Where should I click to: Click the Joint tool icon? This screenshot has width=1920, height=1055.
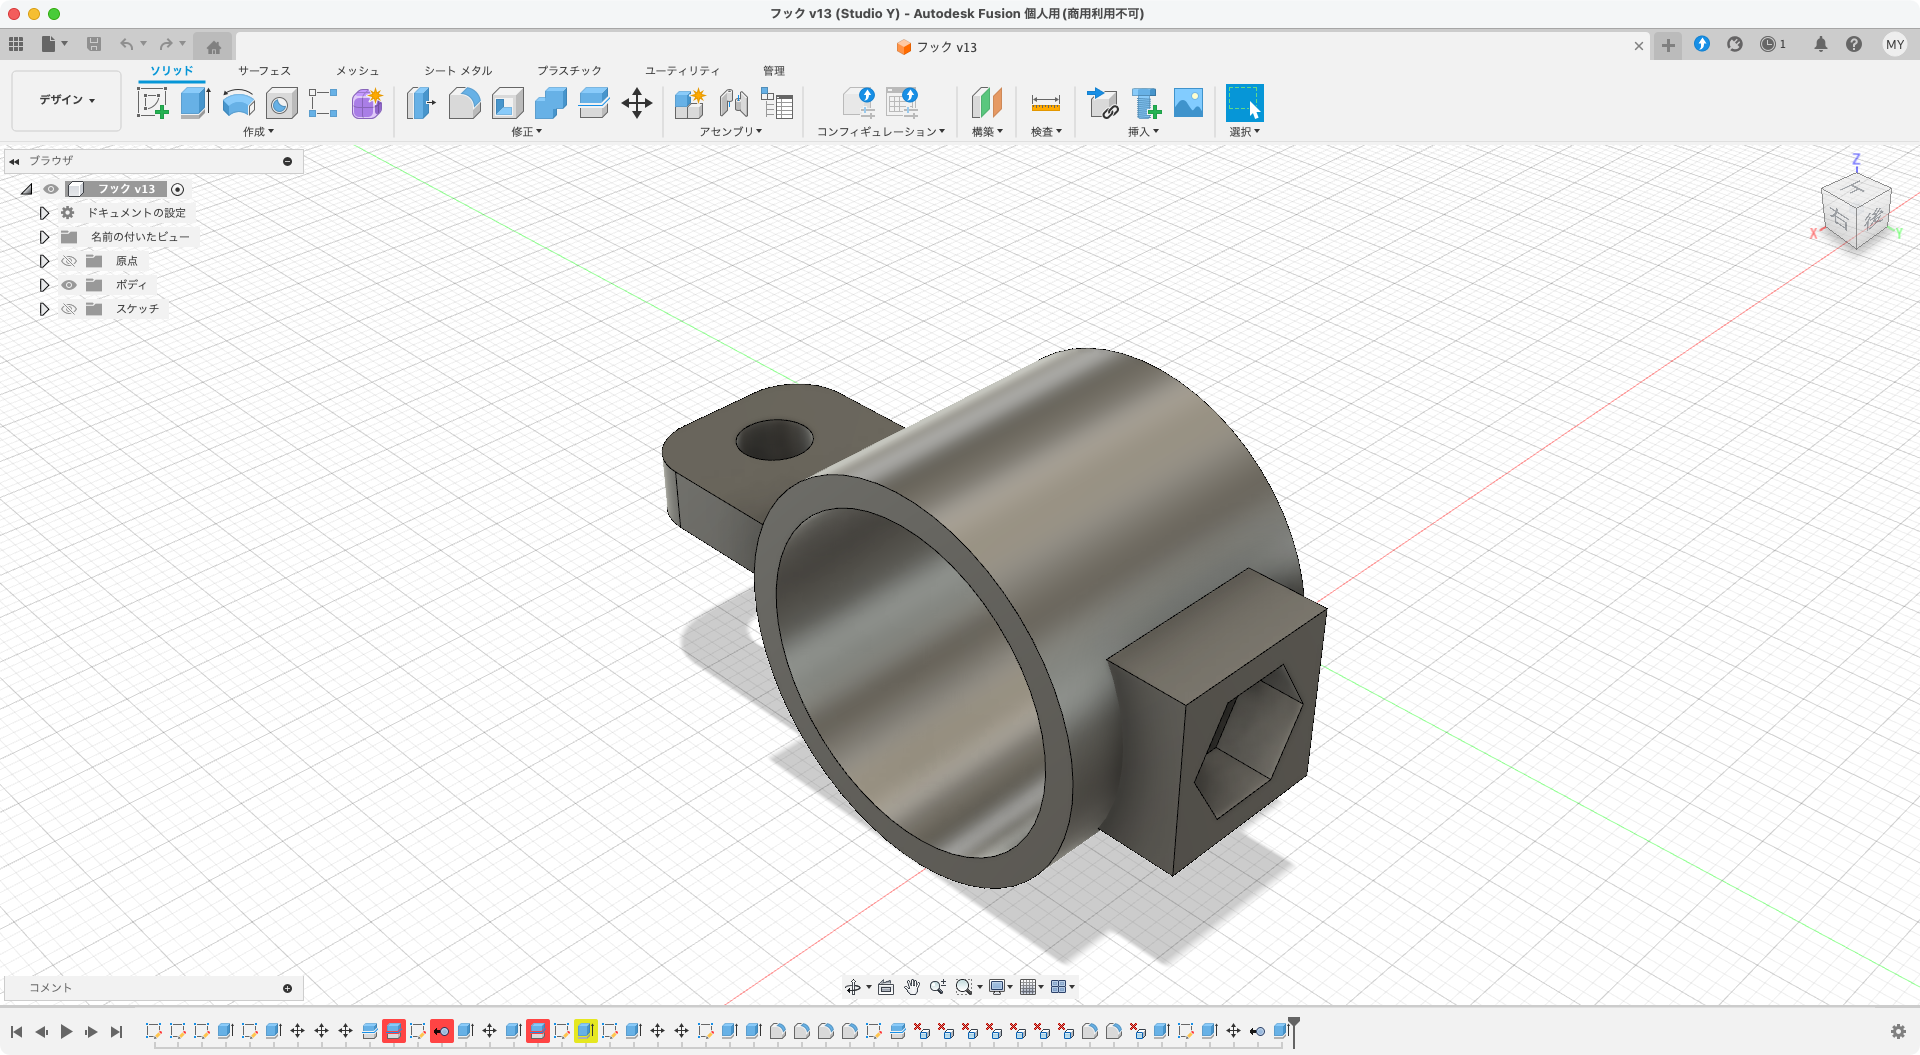click(x=733, y=103)
